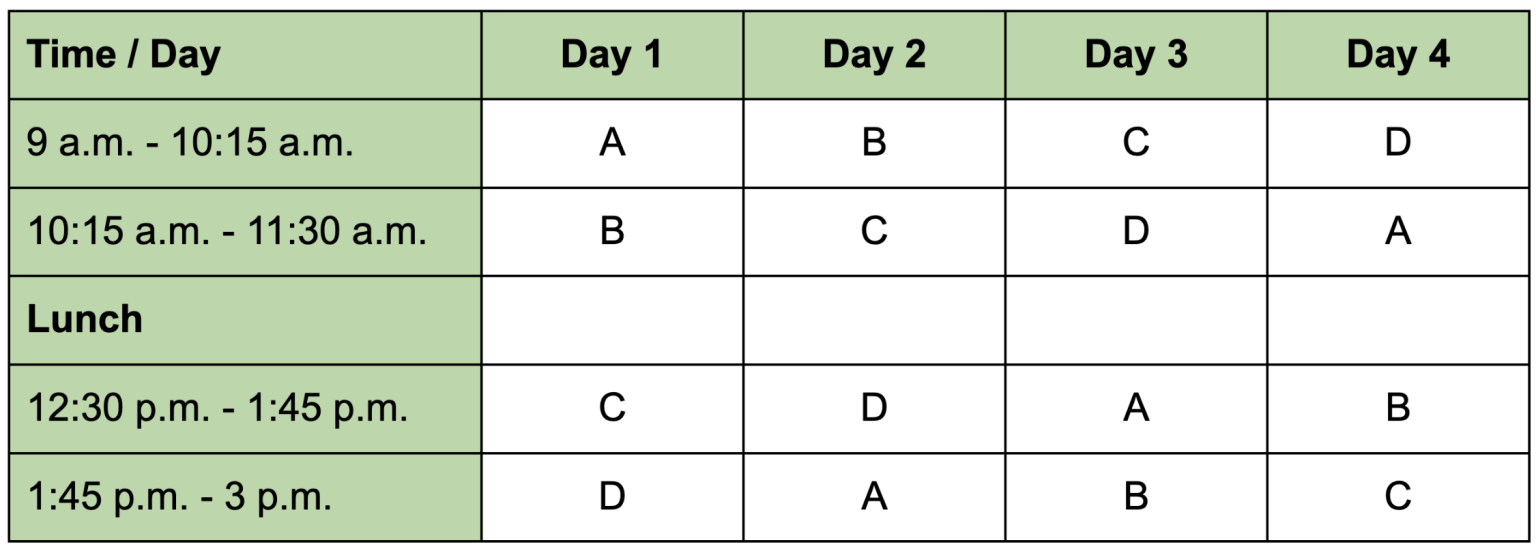The image size is (1536, 551).
Task: Select cell D under Day 4 at 9 a.m.
Action: tap(1398, 143)
